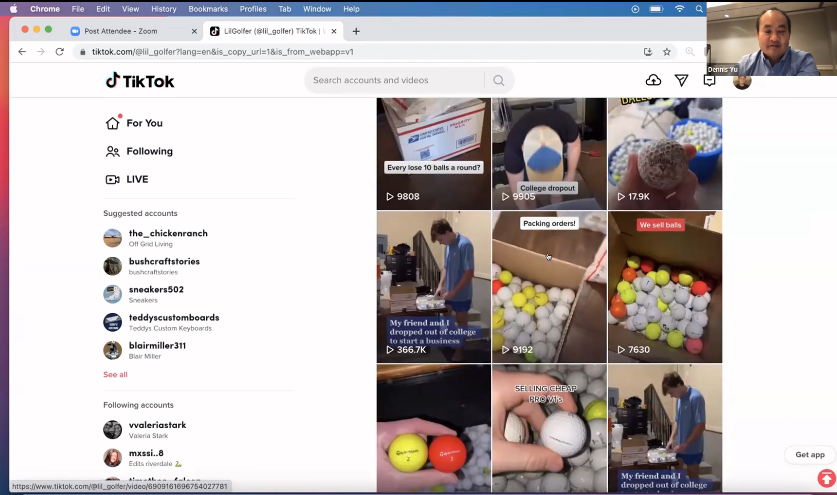Open the 'Packing orders!' video

(x=549, y=287)
